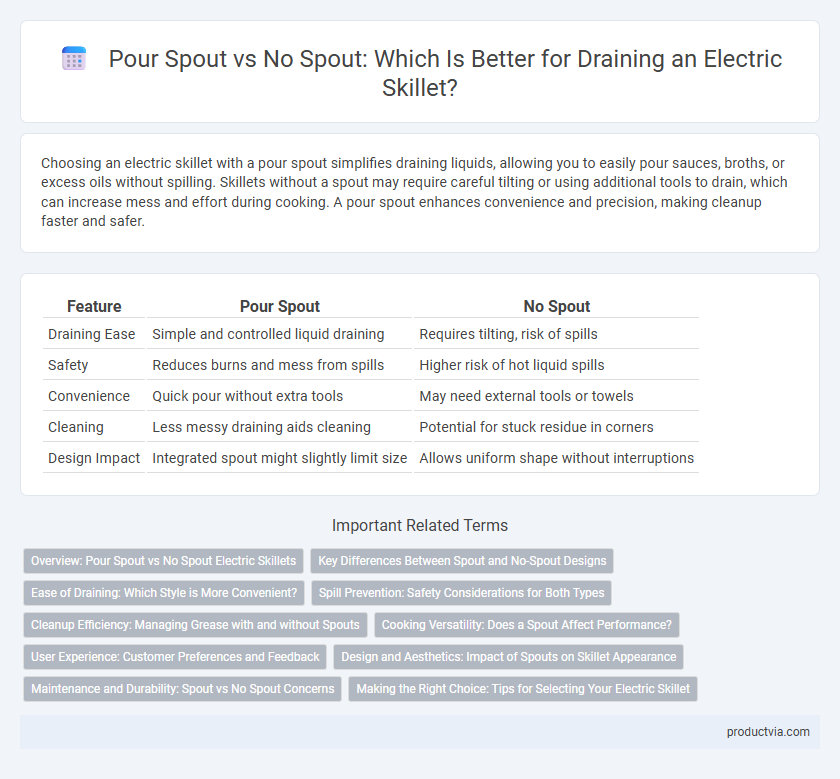The height and width of the screenshot is (779, 840).
Task: Open Design and Aesthetics skillet appearance tag
Action: tap(508, 657)
